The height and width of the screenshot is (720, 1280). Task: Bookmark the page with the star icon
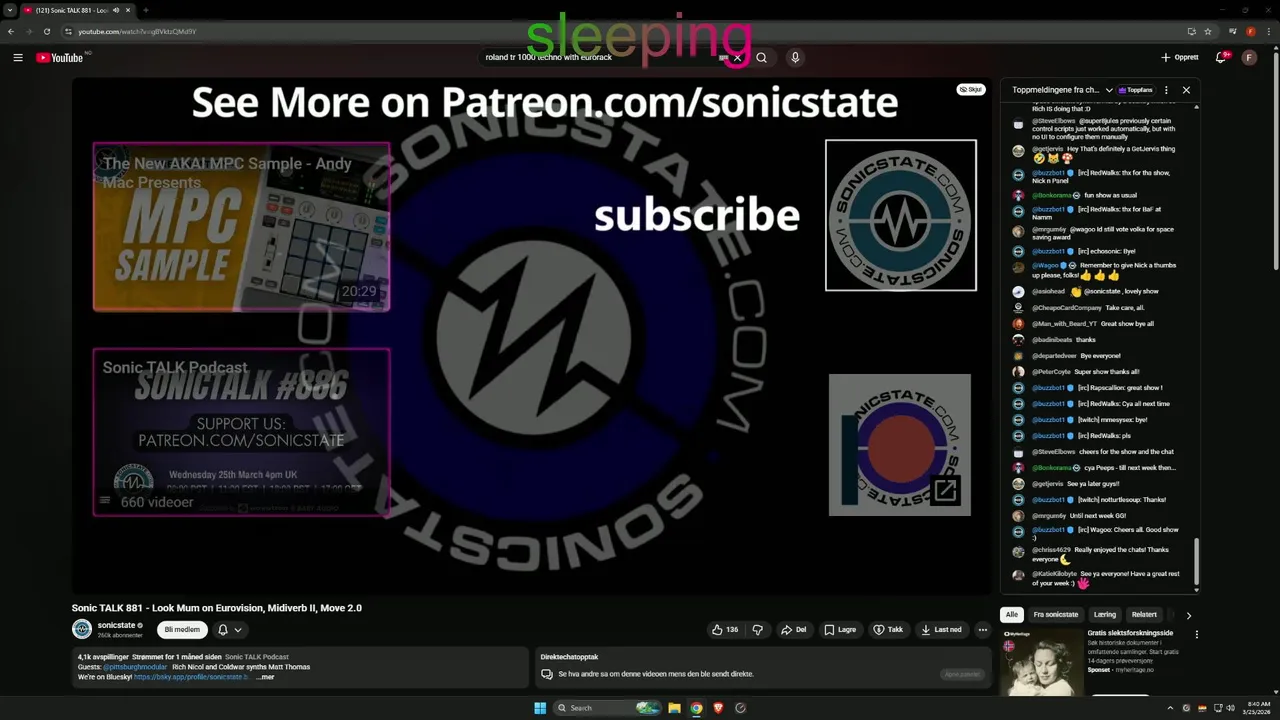coord(1208,31)
